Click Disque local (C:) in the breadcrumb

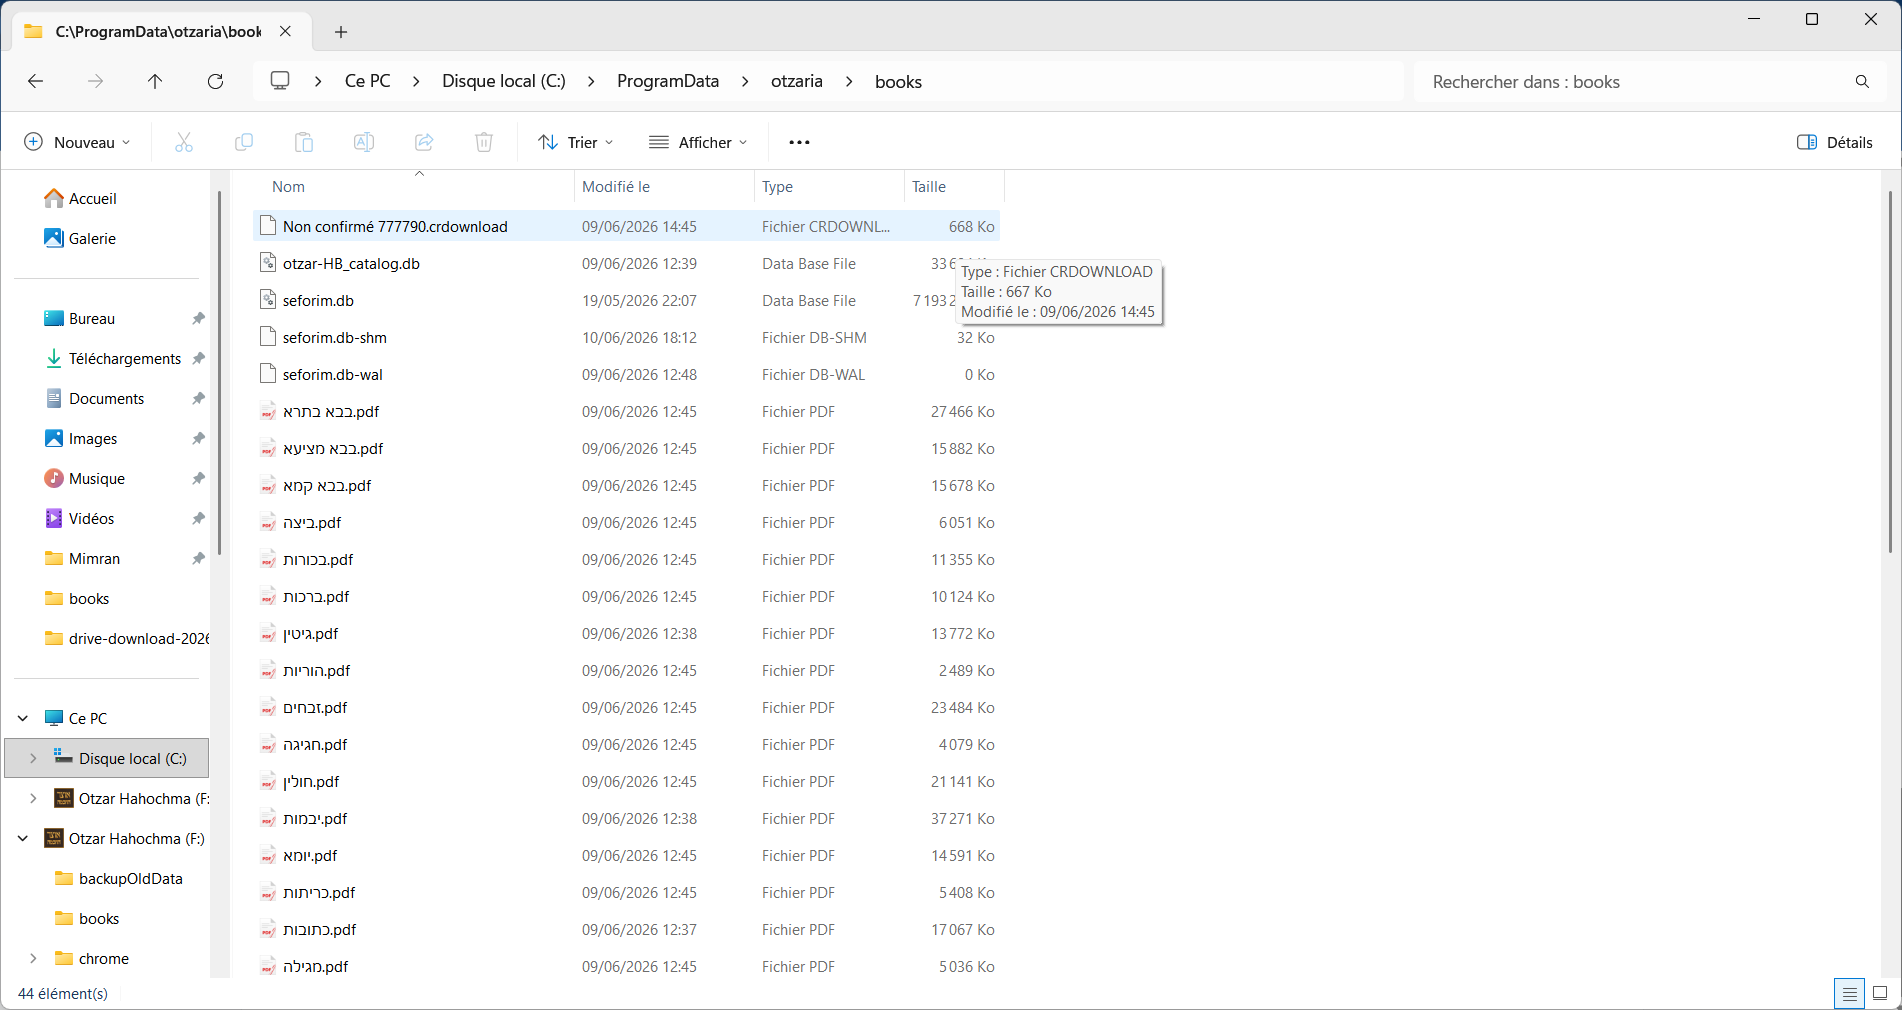point(504,81)
